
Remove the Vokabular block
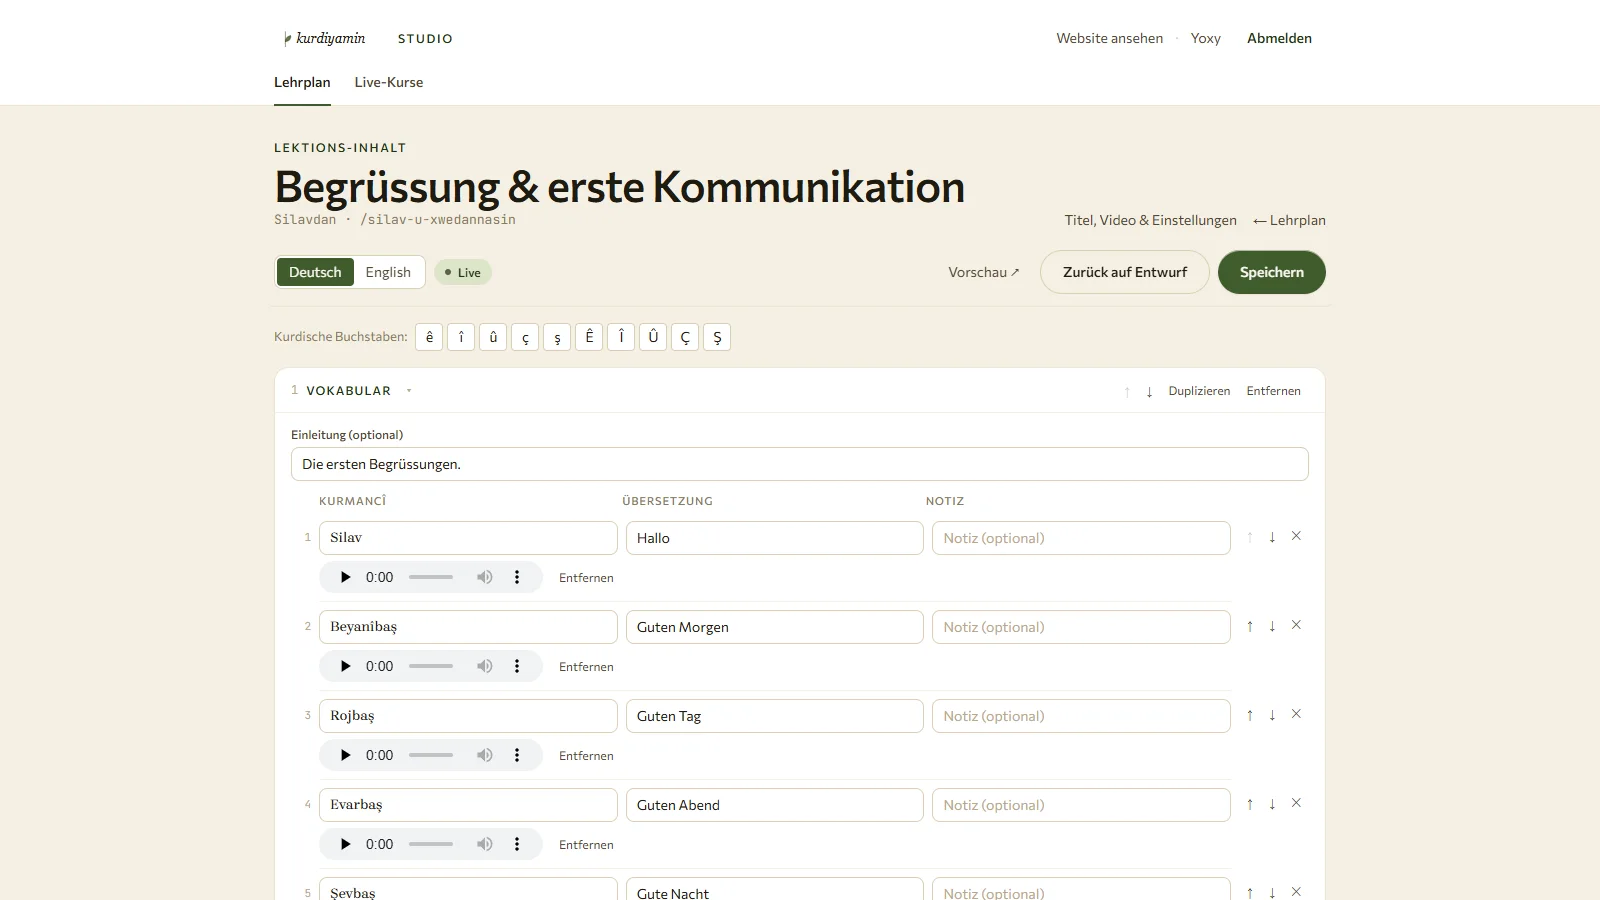tap(1273, 391)
